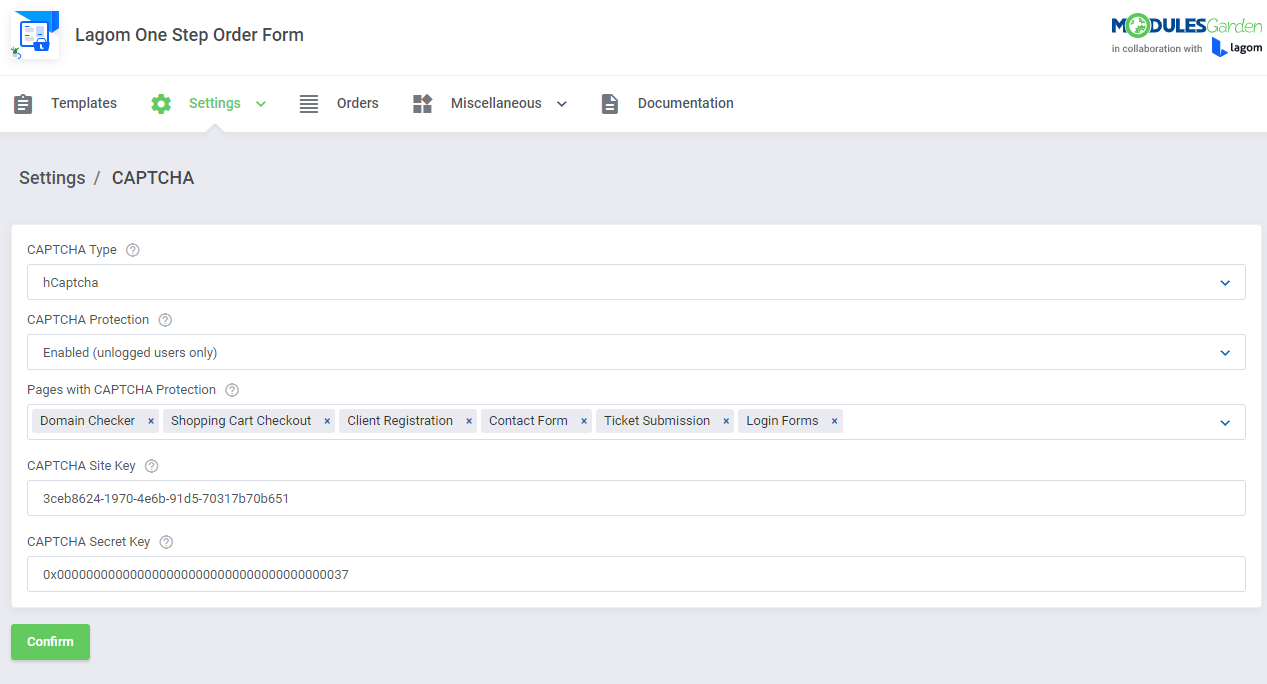This screenshot has height=684, width=1267.
Task: Click the CAPTCHA Protection label
Action: [88, 320]
